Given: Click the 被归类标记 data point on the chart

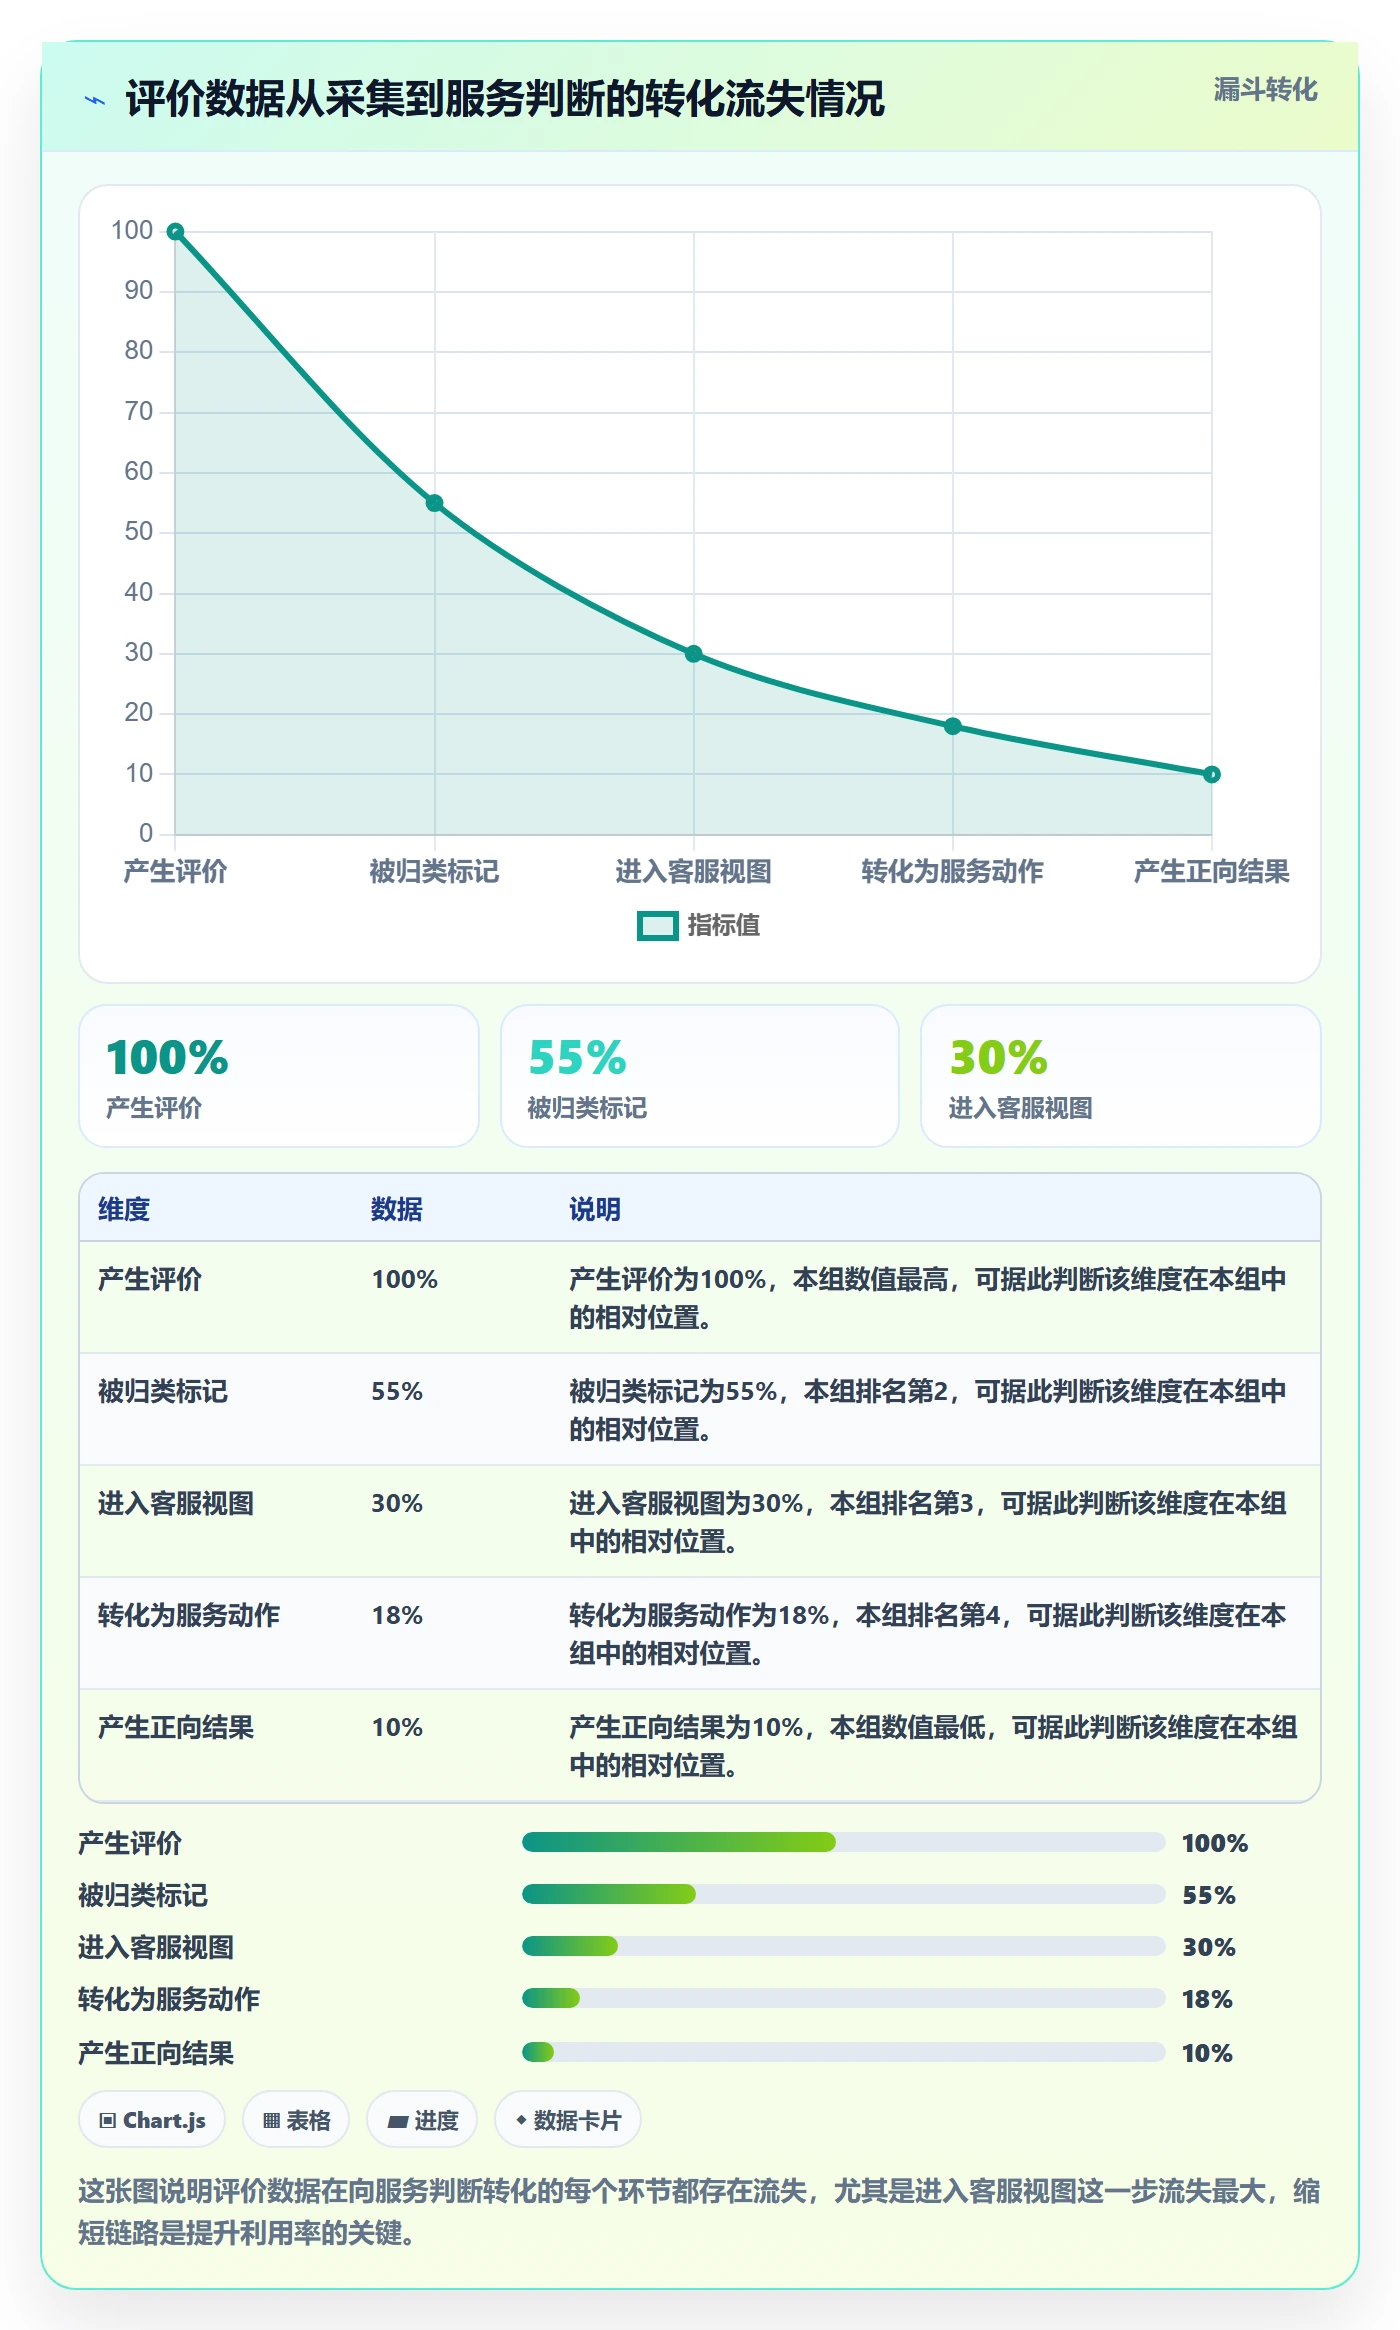Looking at the screenshot, I should [434, 503].
